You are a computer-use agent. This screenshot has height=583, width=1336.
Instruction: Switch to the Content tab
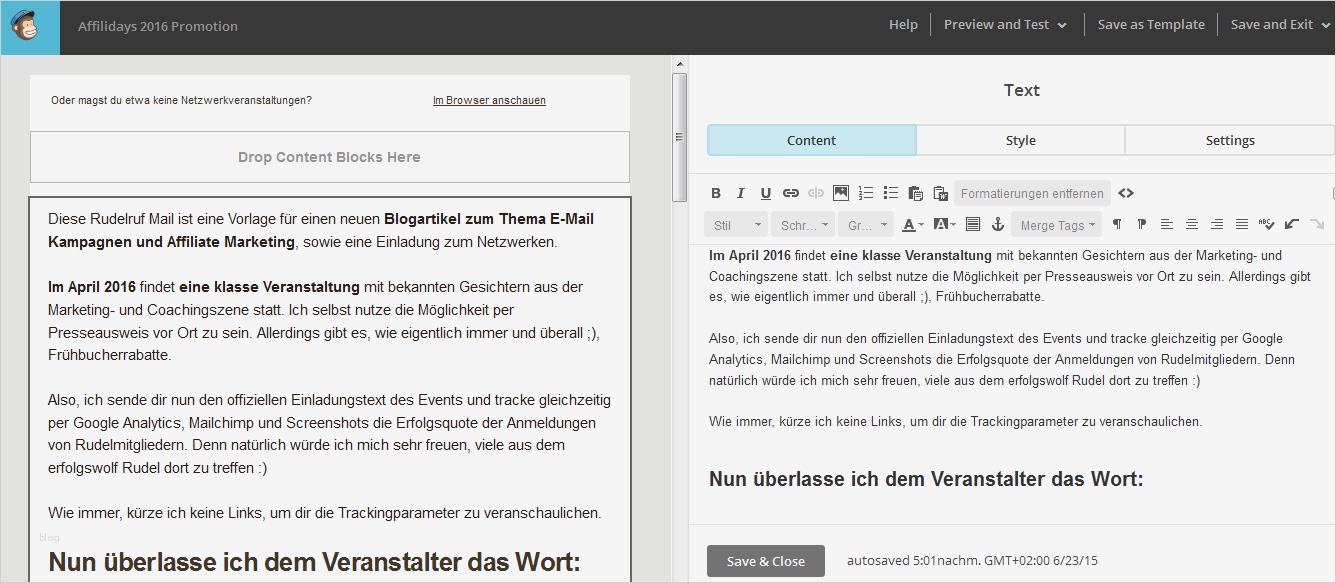(811, 140)
